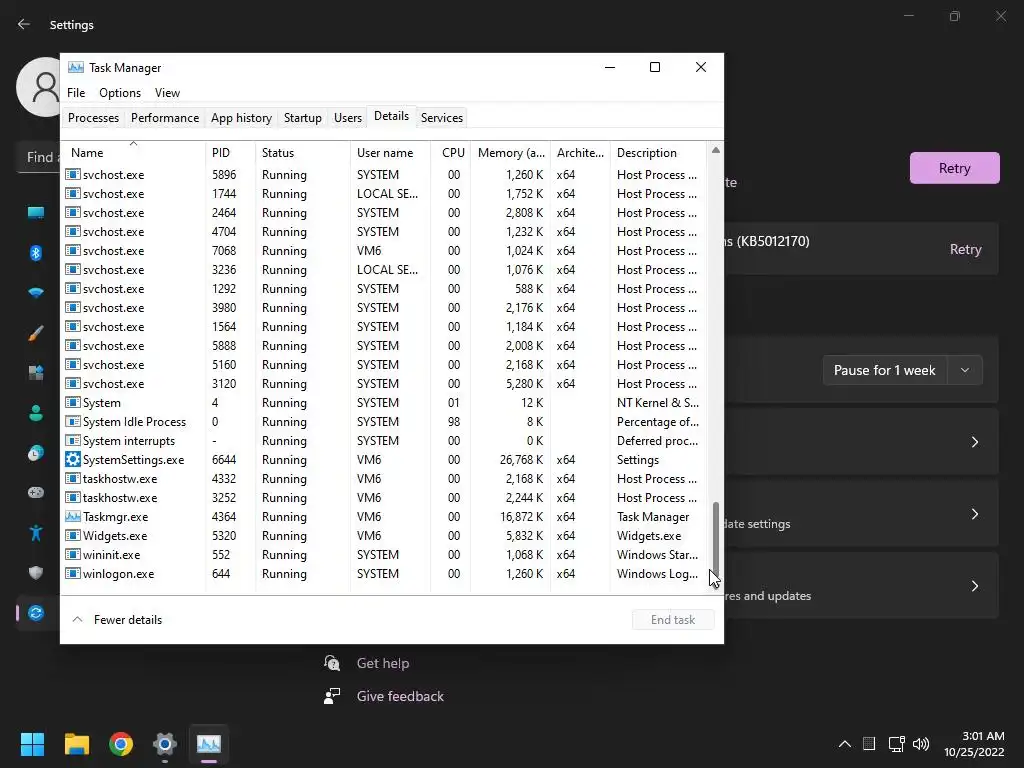The width and height of the screenshot is (1024, 768).
Task: Sort by the Name column header
Action: 133,153
